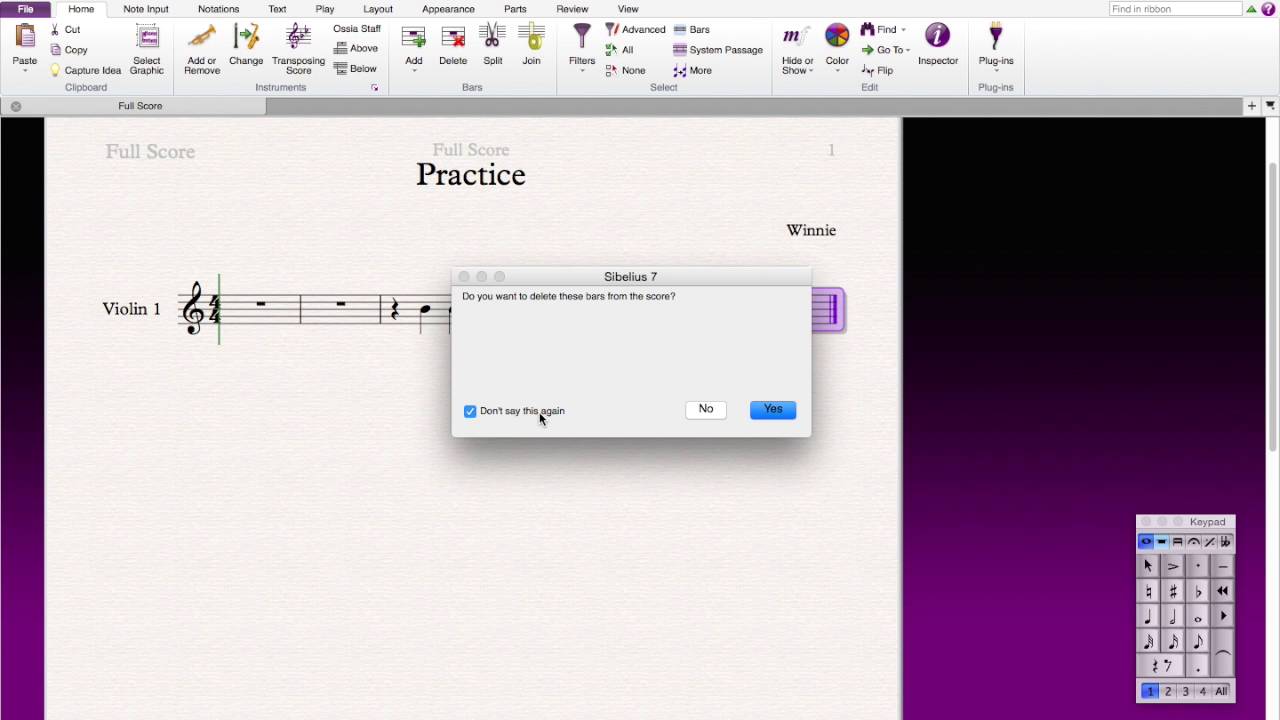This screenshot has width=1280, height=720.
Task: Click Select All in Select group
Action: 619,50
